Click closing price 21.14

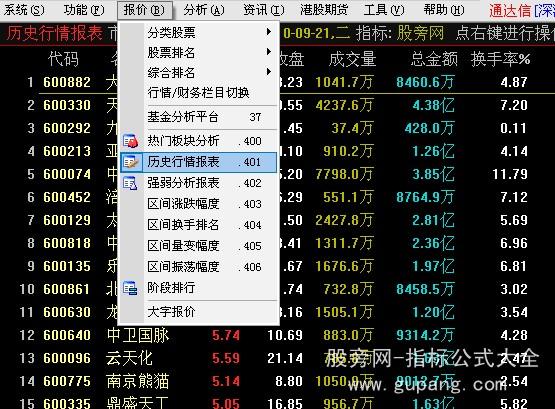(285, 358)
